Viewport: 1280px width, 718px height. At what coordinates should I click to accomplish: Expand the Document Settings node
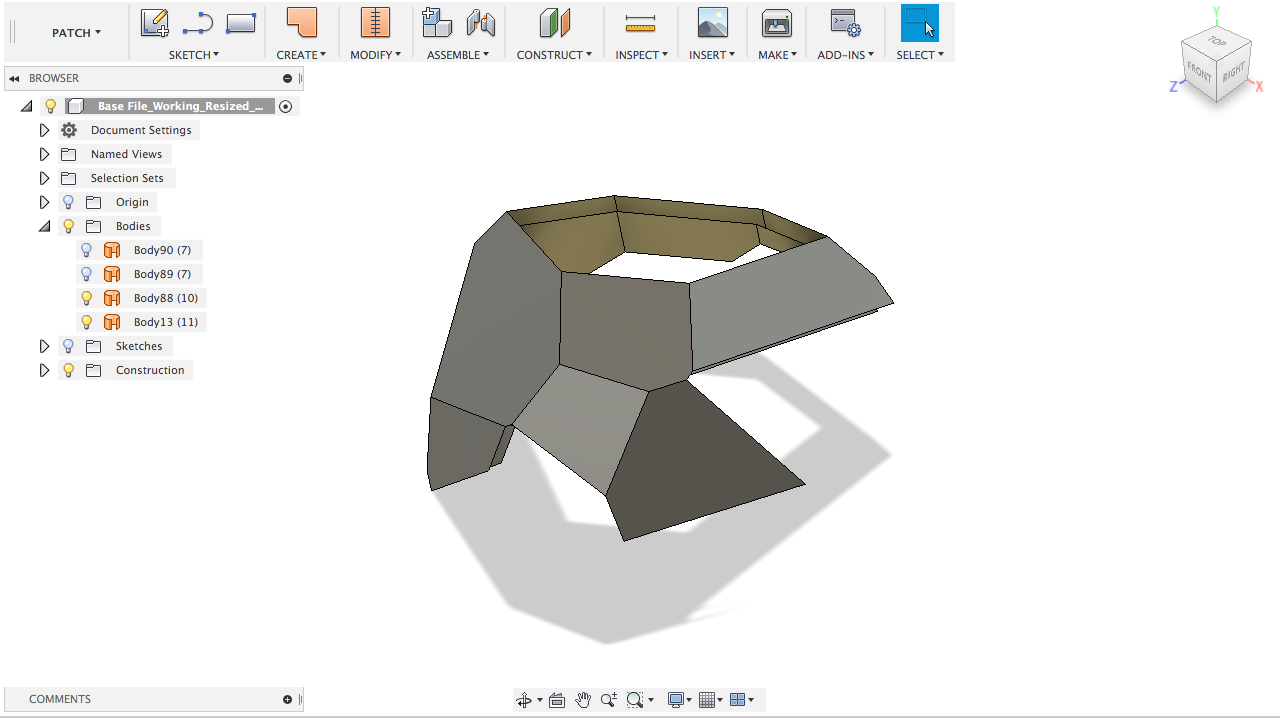44,130
